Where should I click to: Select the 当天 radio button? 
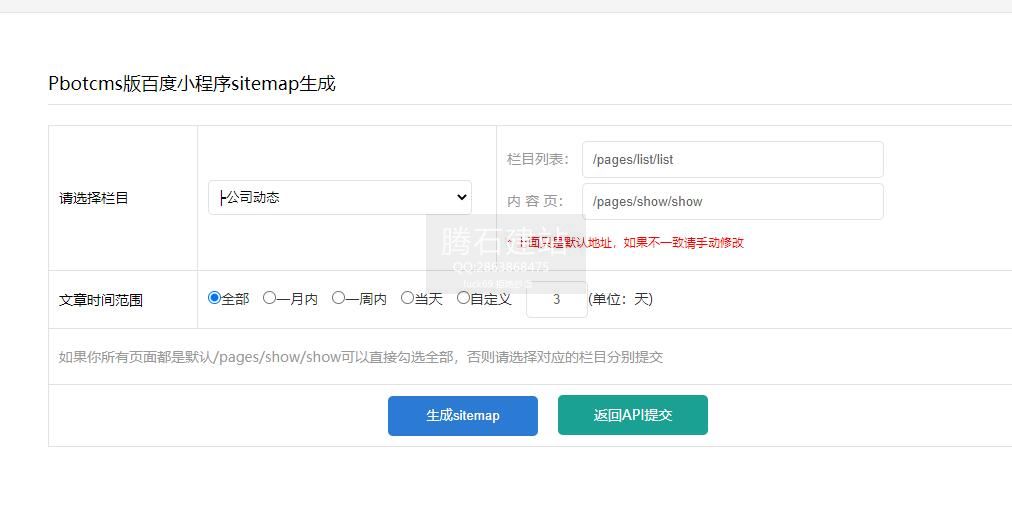pos(407,298)
